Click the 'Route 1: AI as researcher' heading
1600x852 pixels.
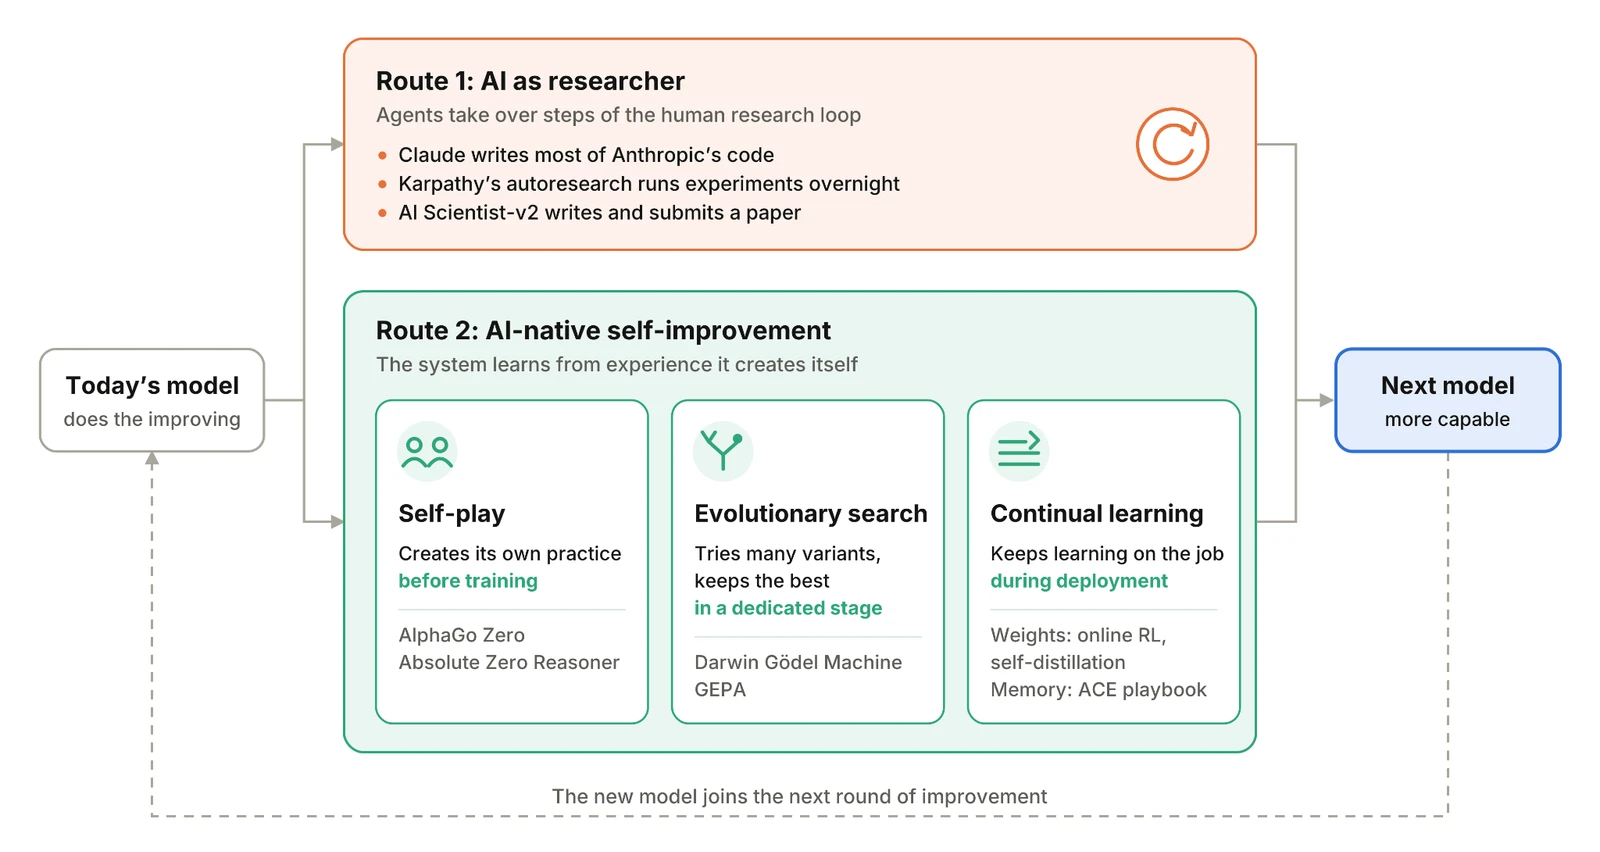(x=530, y=81)
